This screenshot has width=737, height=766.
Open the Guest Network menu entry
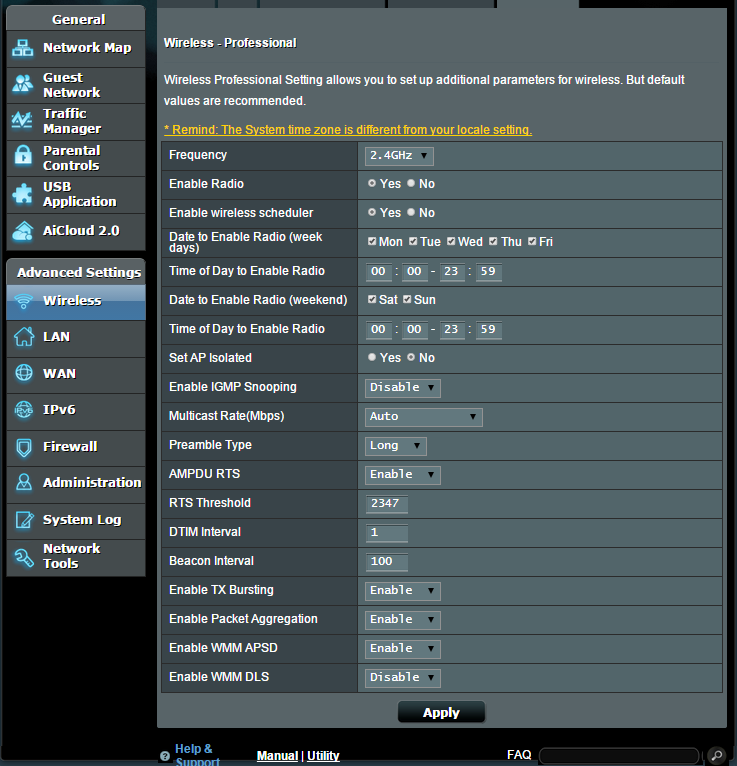(x=76, y=85)
